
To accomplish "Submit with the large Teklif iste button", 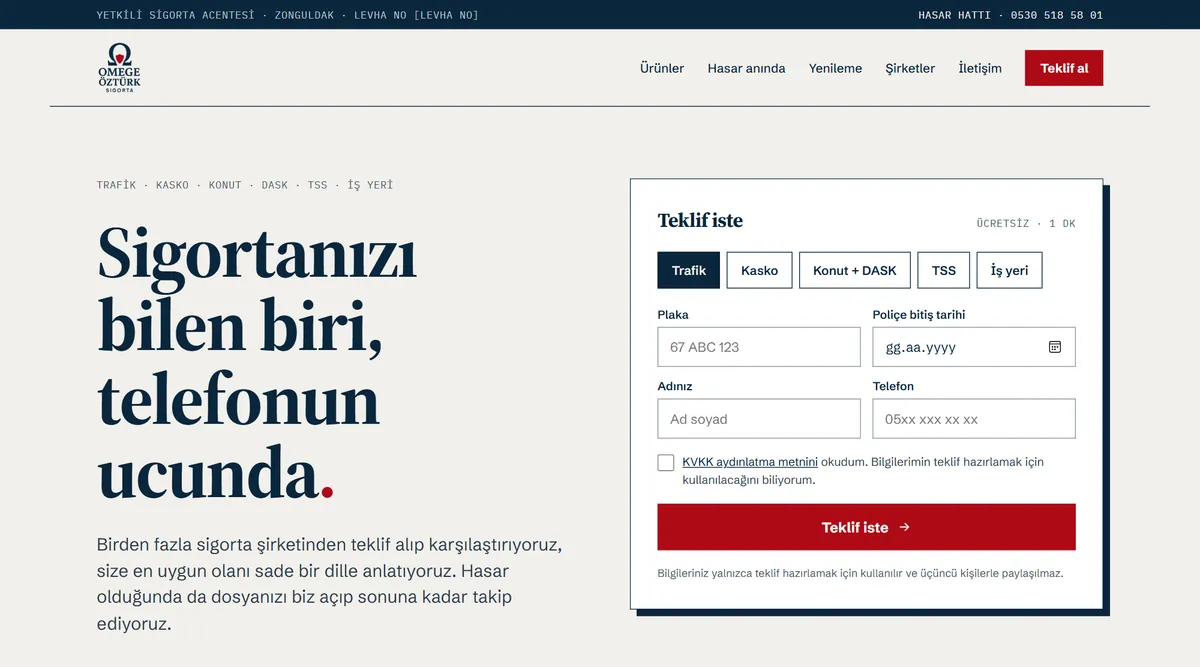I will pos(866,527).
